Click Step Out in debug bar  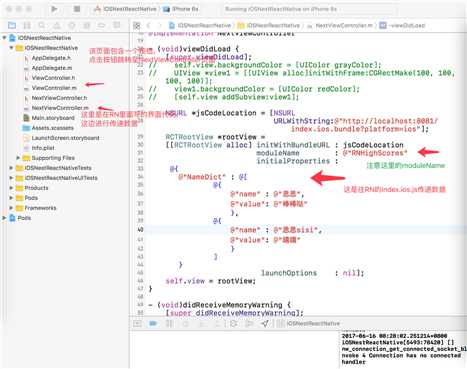coord(217,323)
